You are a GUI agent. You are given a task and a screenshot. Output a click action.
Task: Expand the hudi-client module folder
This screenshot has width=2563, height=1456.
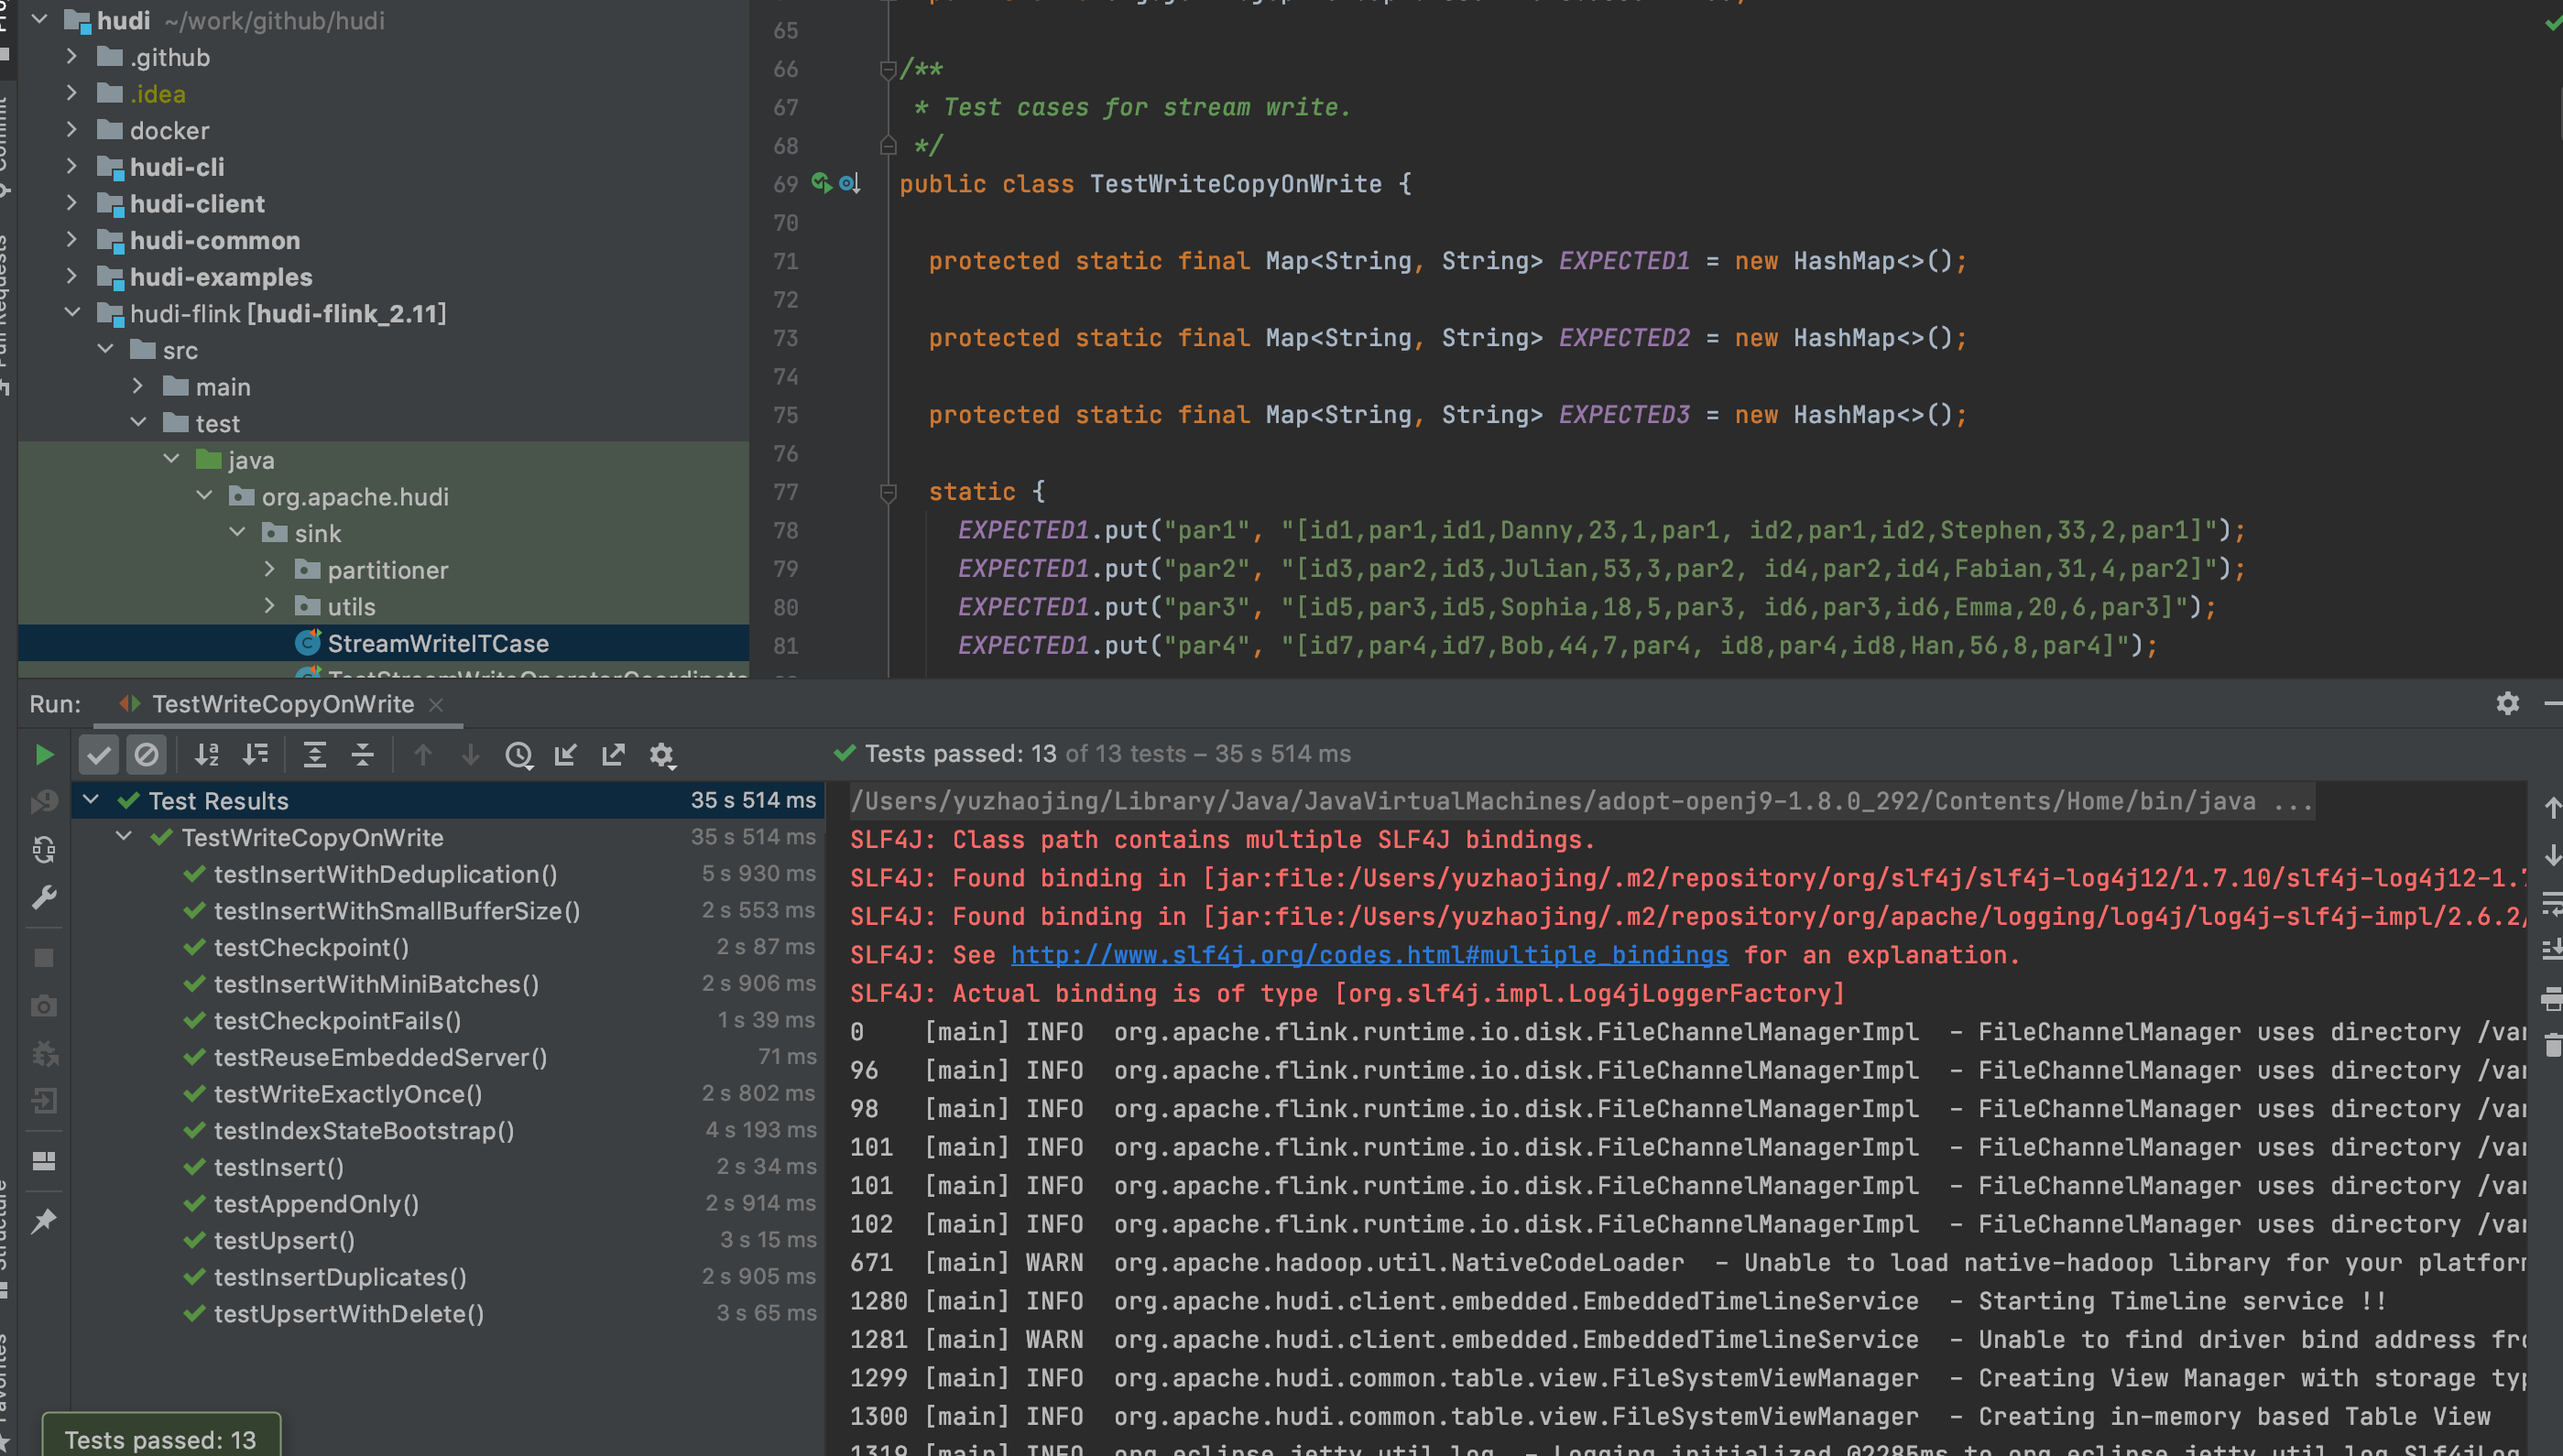[71, 203]
